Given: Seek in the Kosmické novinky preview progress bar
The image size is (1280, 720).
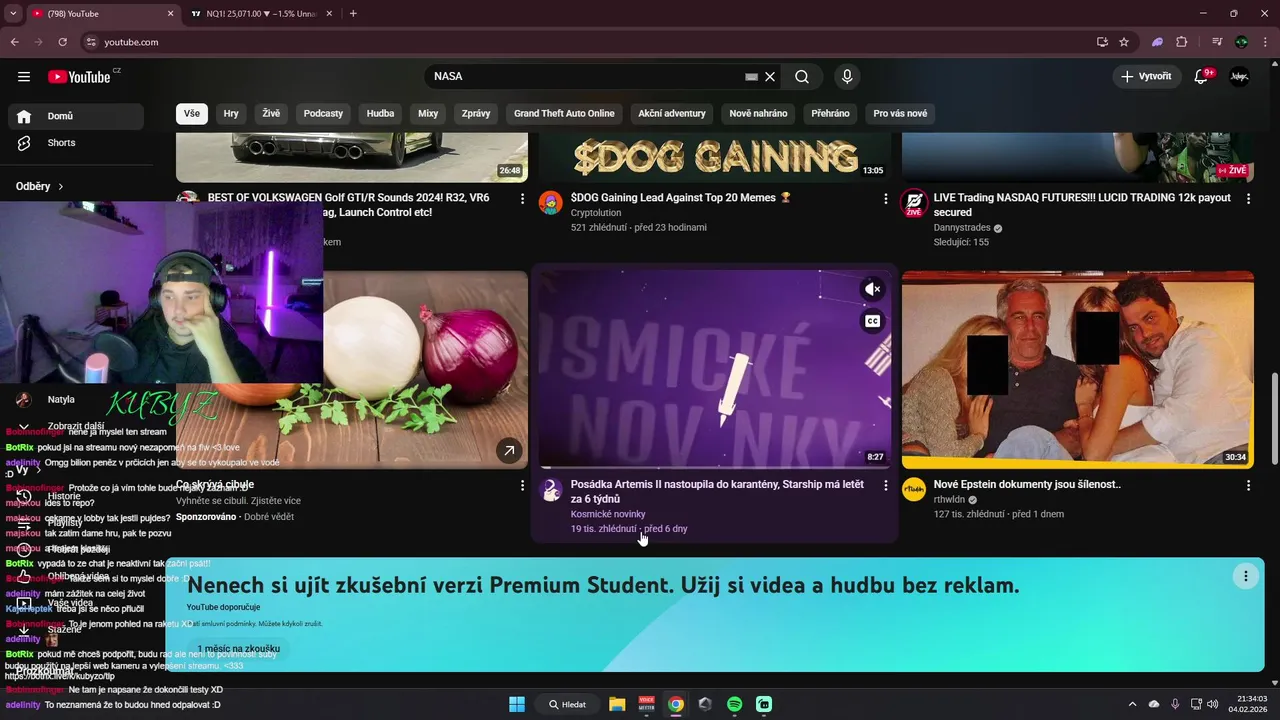Looking at the screenshot, I should point(715,467).
